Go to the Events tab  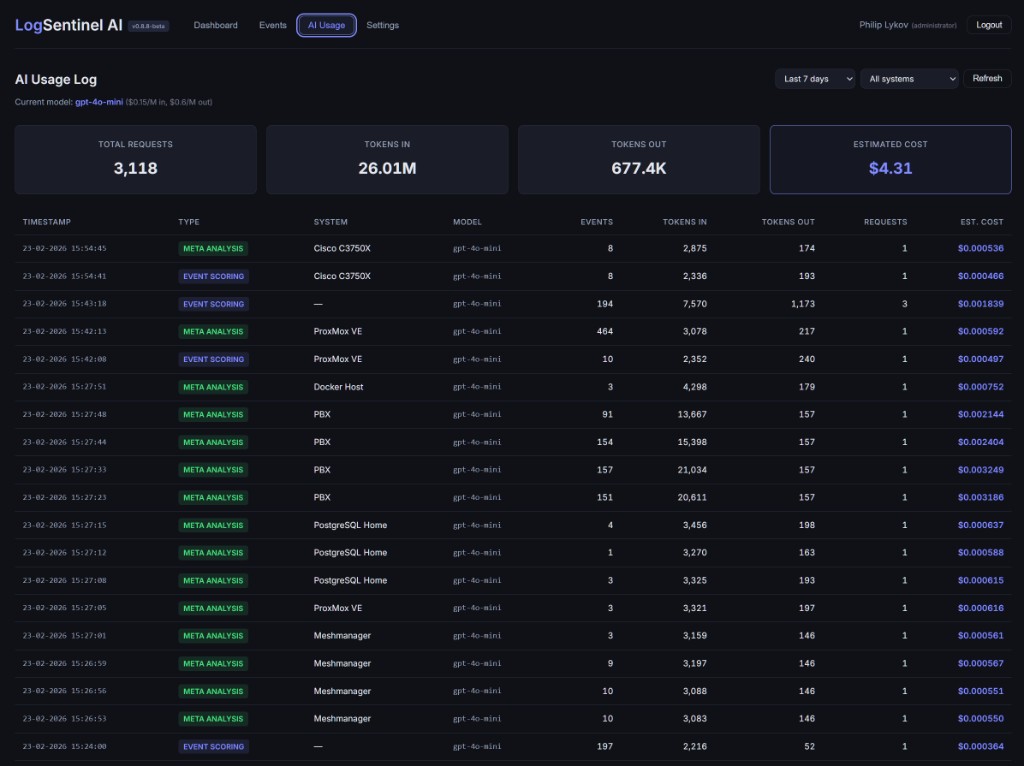click(x=272, y=25)
